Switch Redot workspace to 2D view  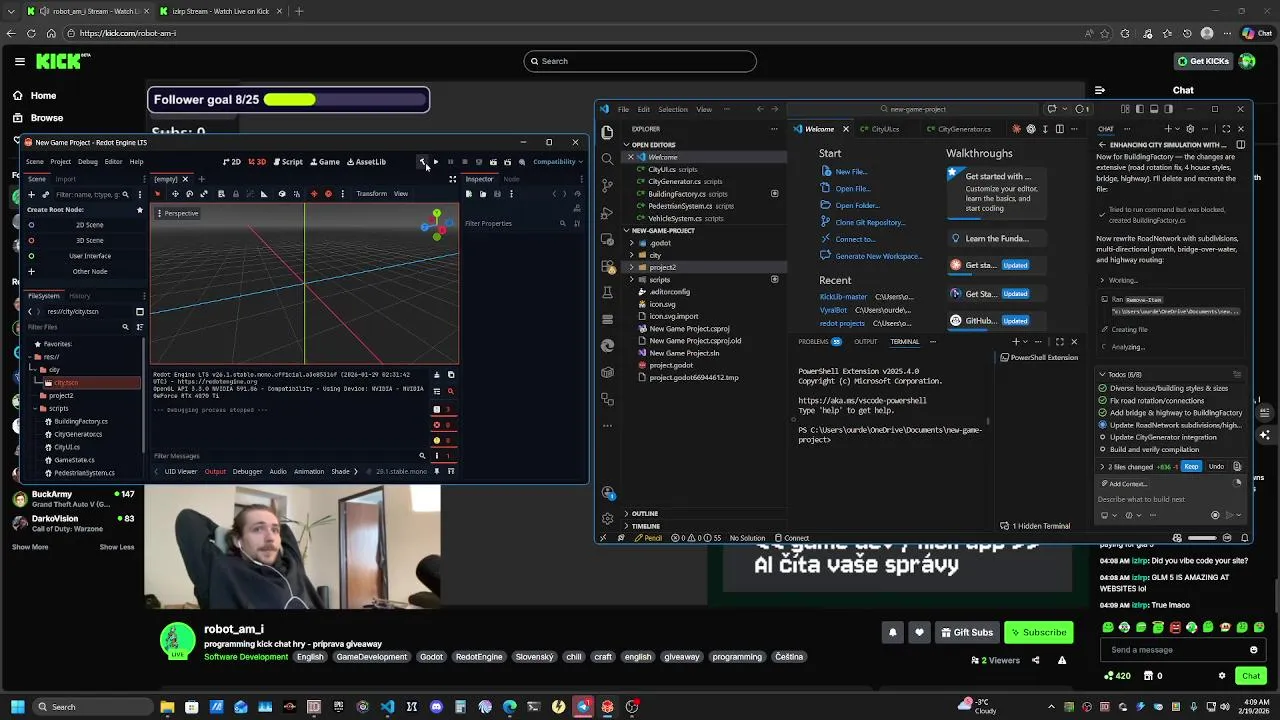coord(232,162)
